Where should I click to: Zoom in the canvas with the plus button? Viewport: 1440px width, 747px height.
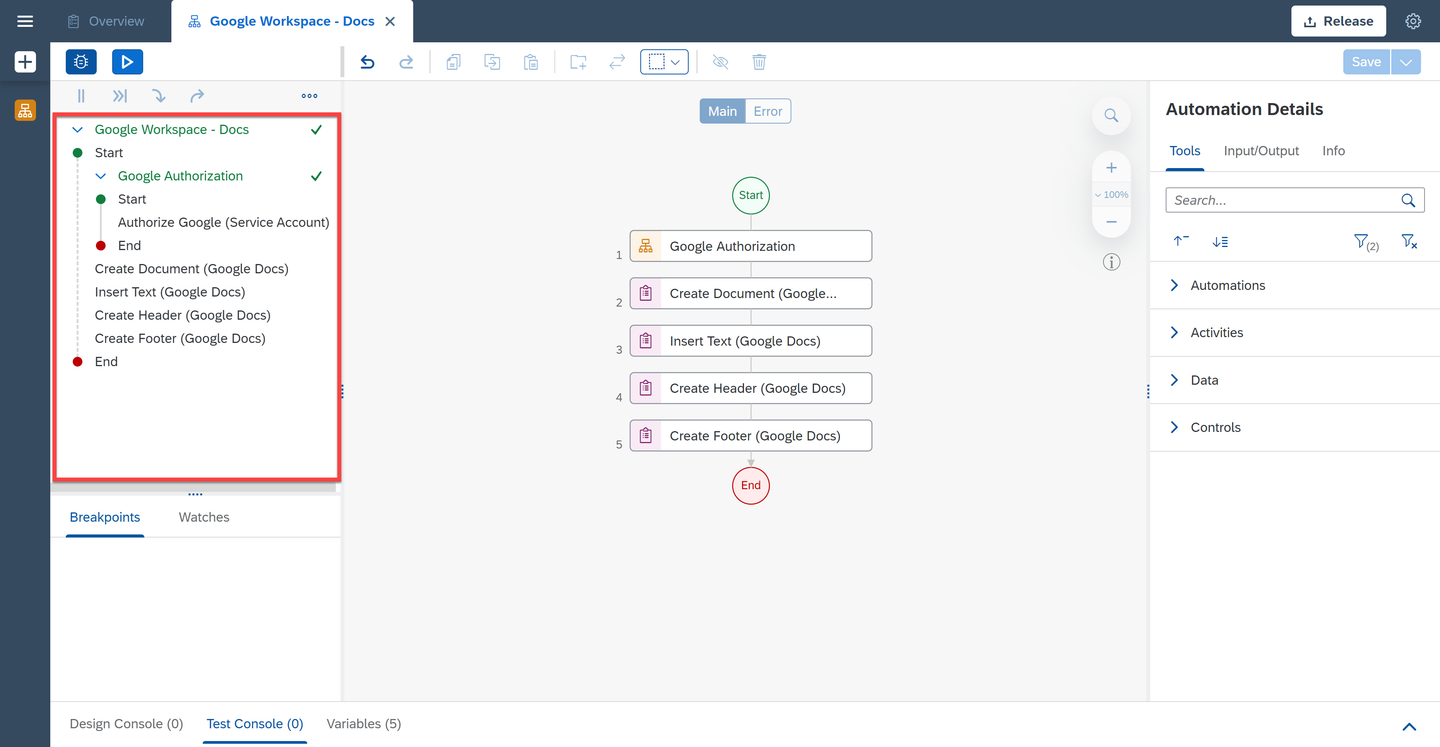(1111, 168)
